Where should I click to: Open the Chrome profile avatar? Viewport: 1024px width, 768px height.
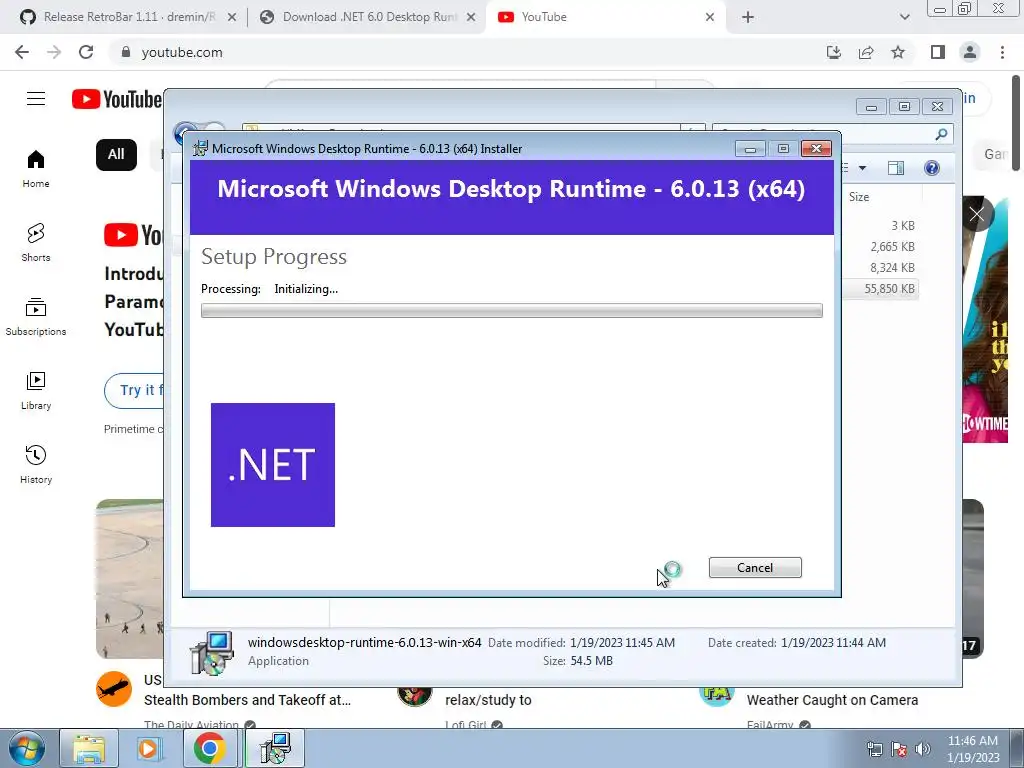pos(970,52)
